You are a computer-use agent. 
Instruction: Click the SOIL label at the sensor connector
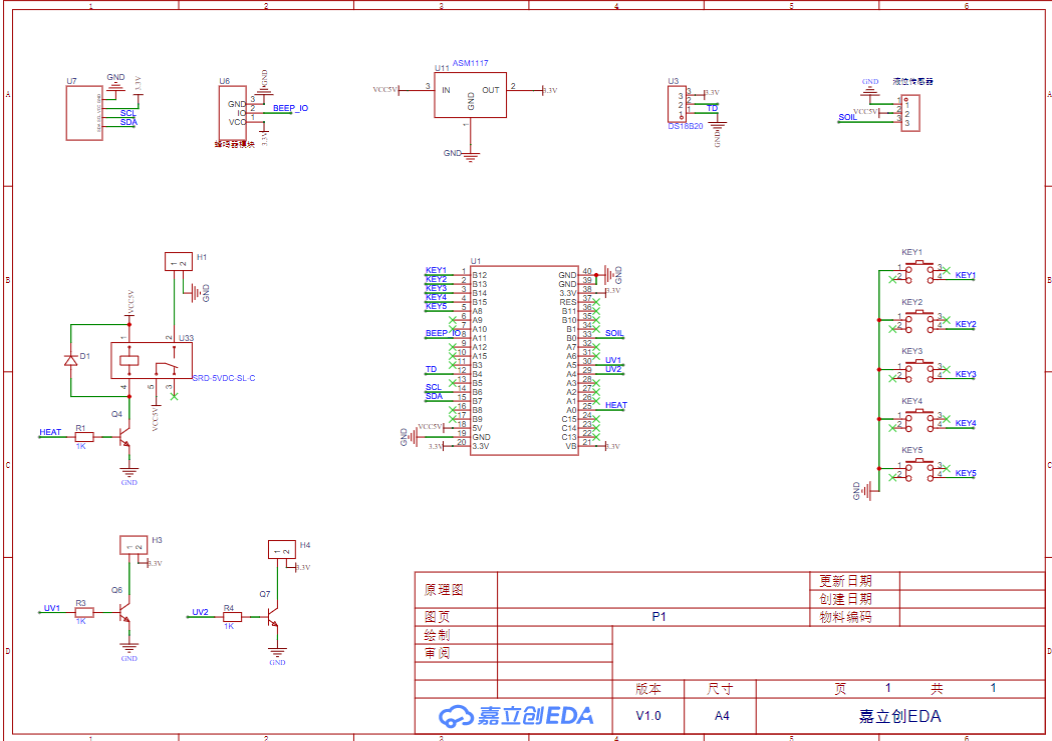click(847, 117)
